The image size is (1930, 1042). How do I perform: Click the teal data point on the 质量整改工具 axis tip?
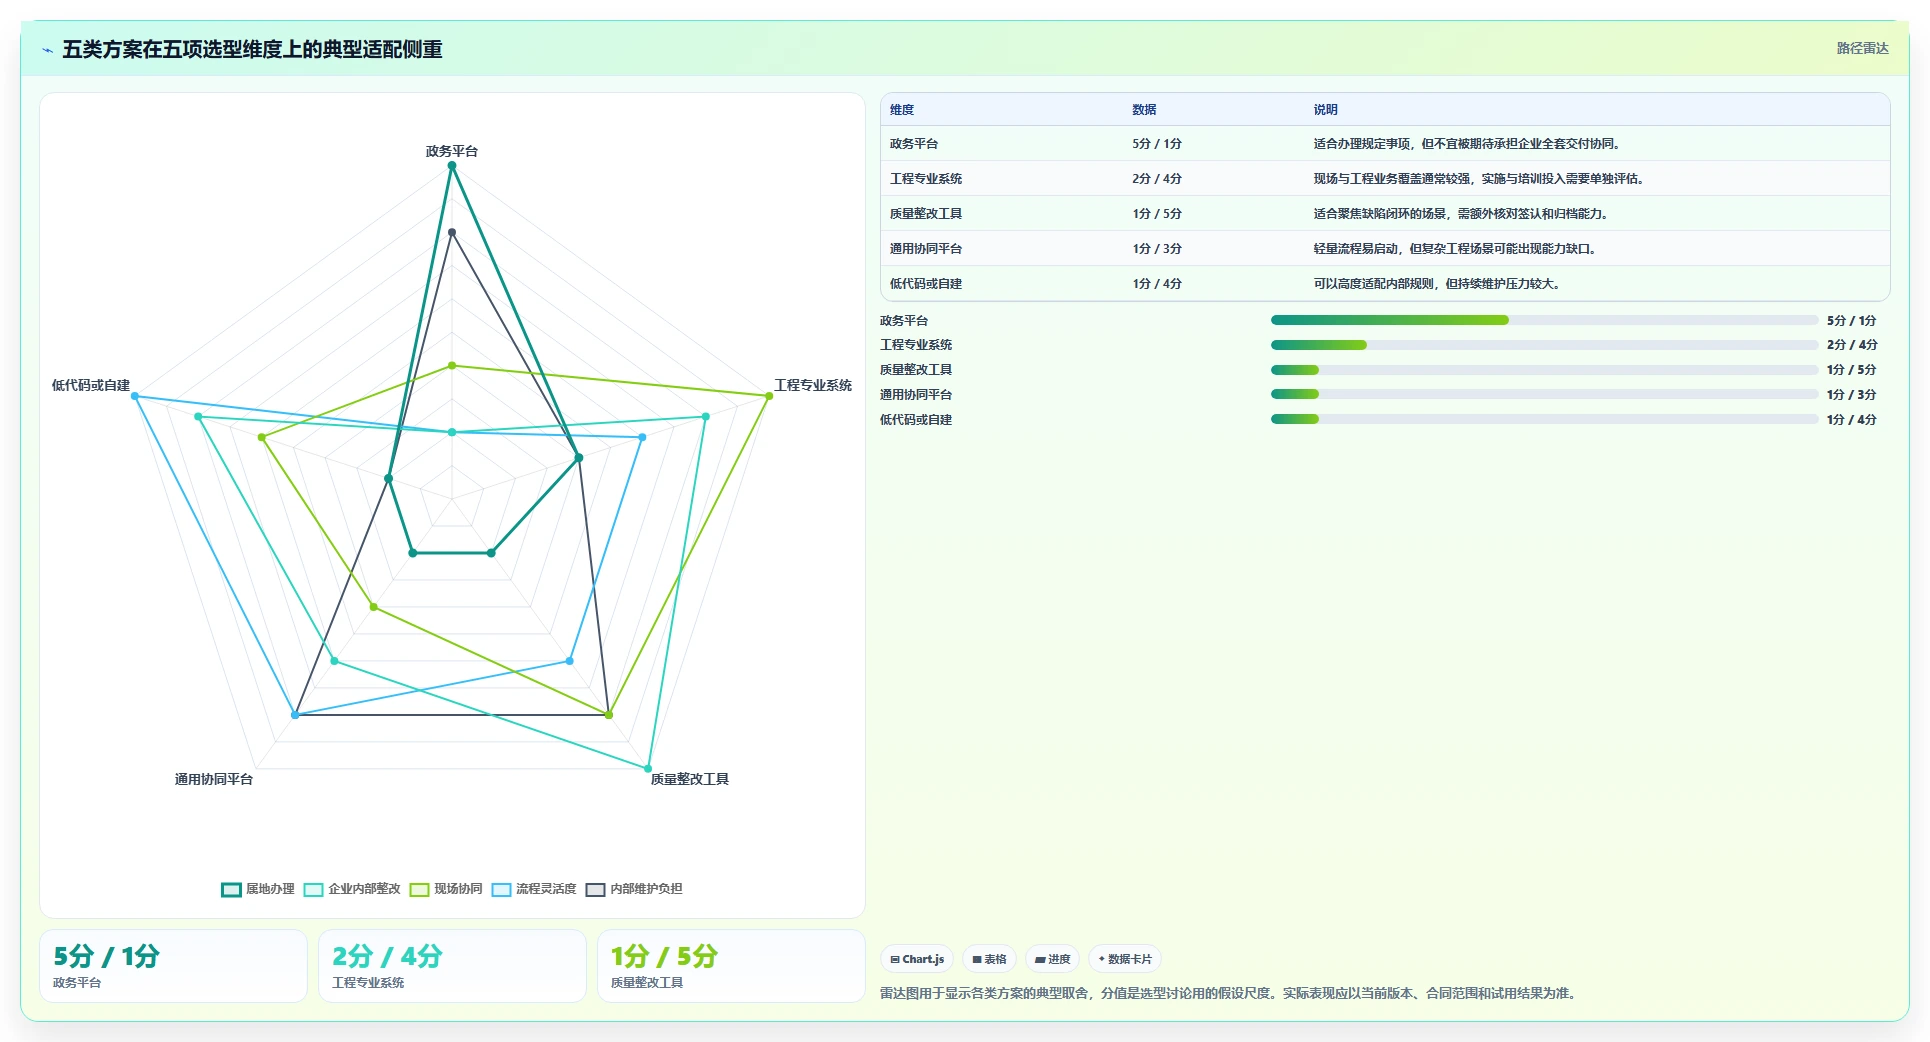(648, 769)
